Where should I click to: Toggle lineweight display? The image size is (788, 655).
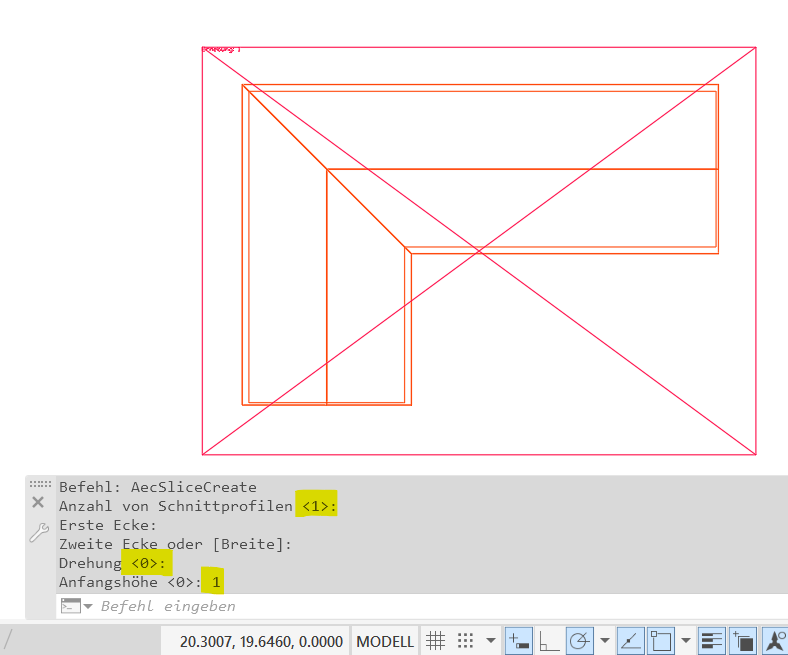712,641
